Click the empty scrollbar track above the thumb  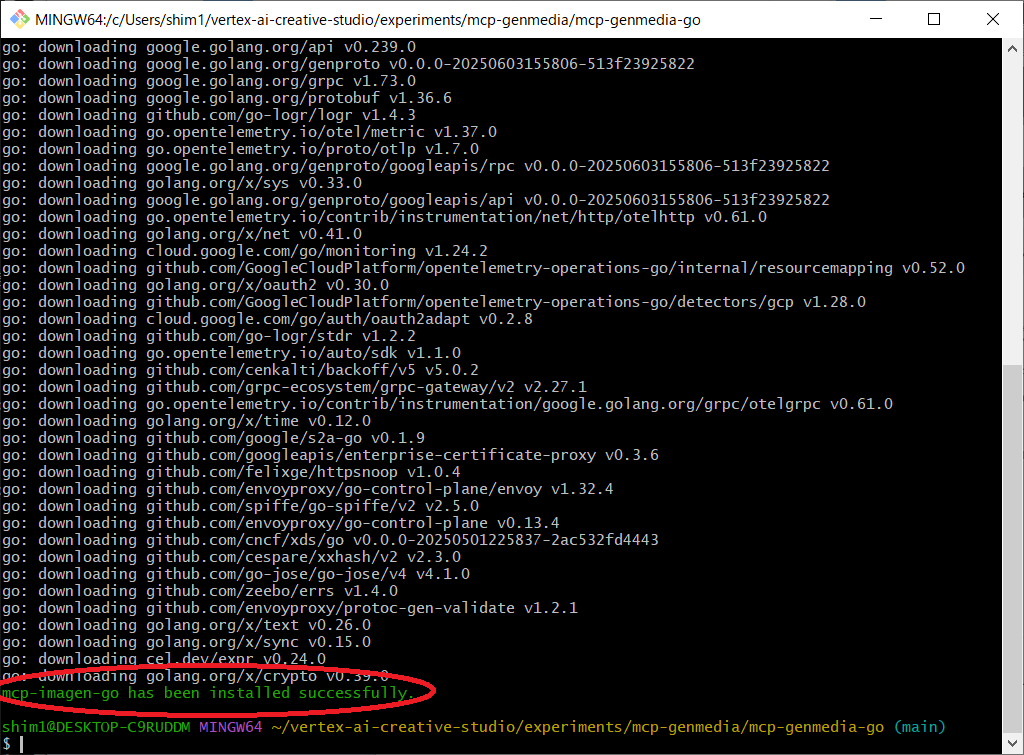click(1013, 200)
